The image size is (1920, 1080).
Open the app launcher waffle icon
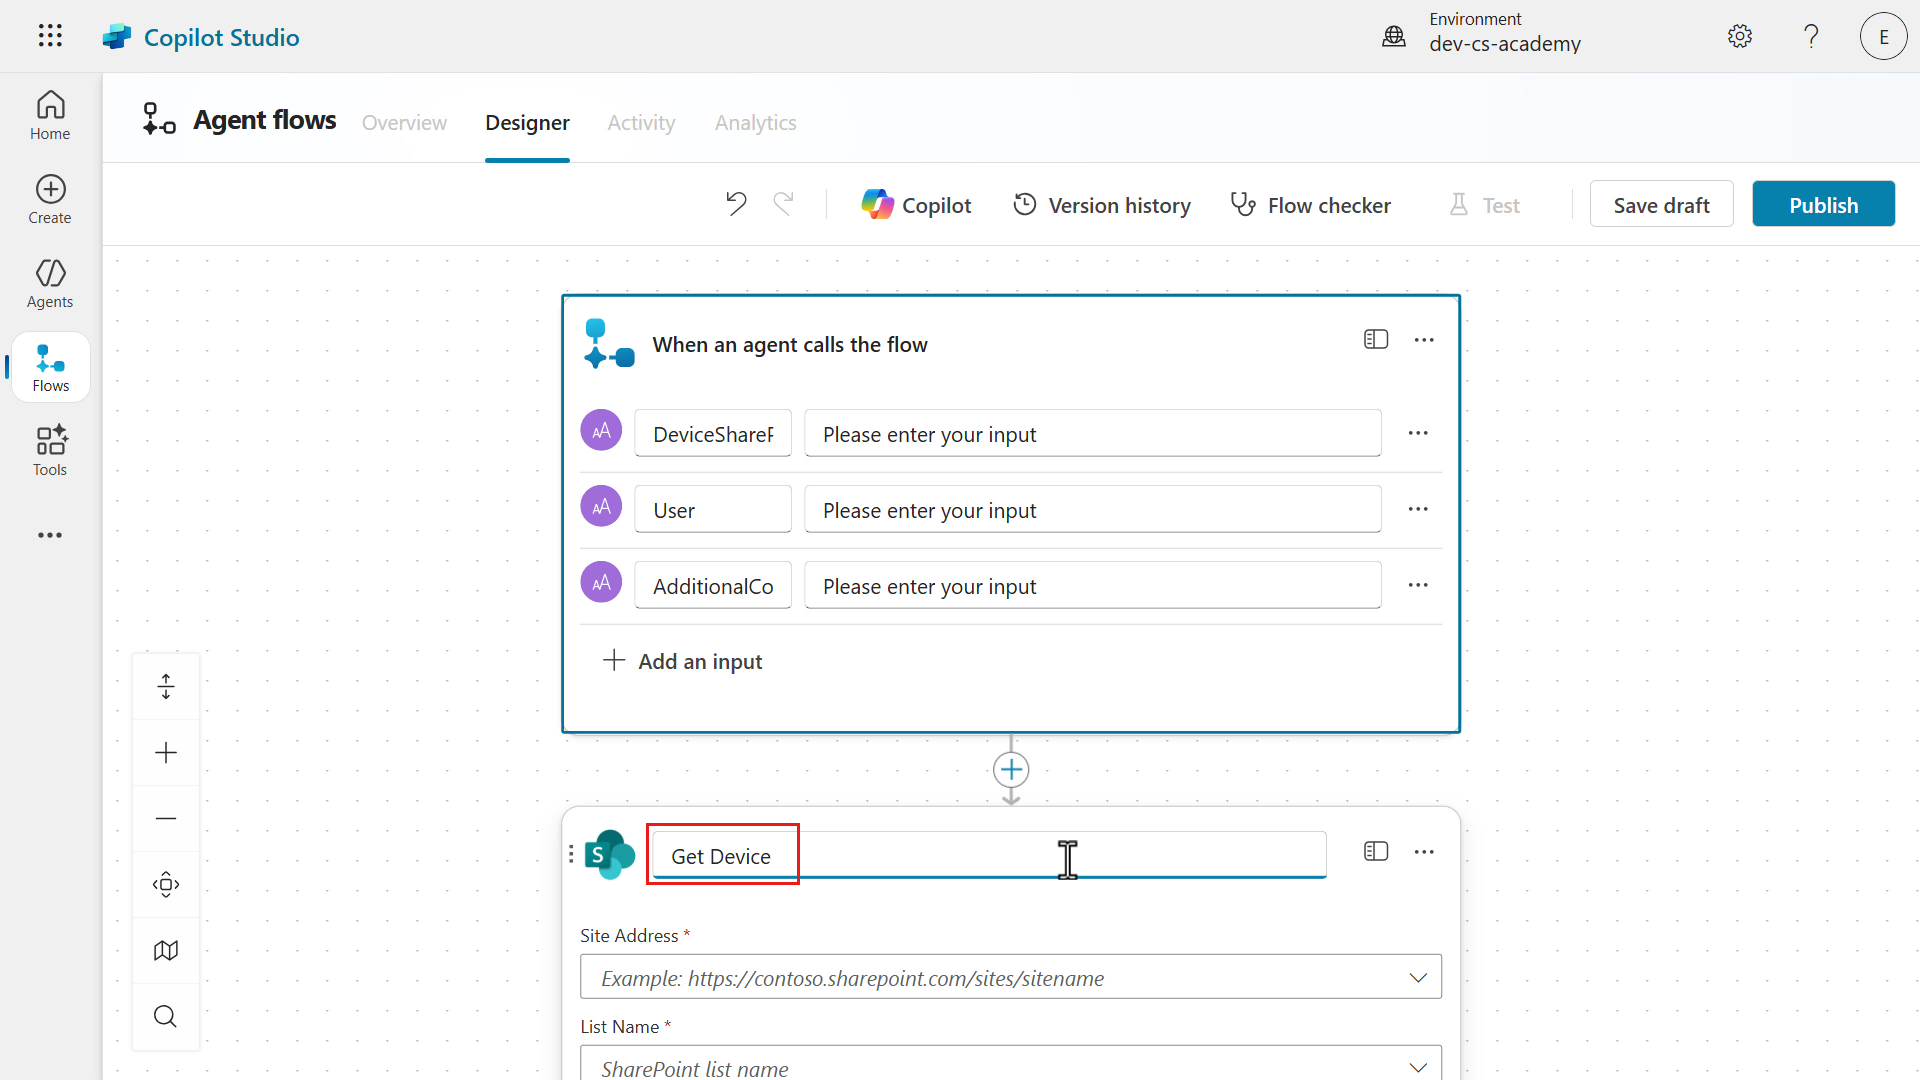click(50, 36)
